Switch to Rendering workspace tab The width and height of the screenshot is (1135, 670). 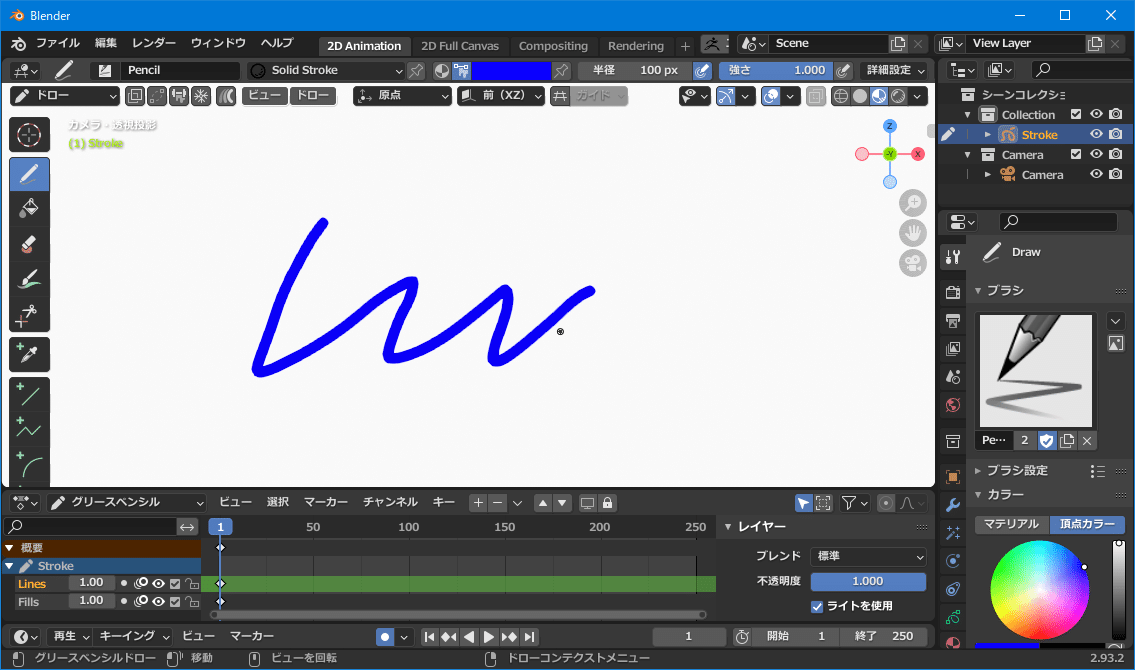point(636,46)
